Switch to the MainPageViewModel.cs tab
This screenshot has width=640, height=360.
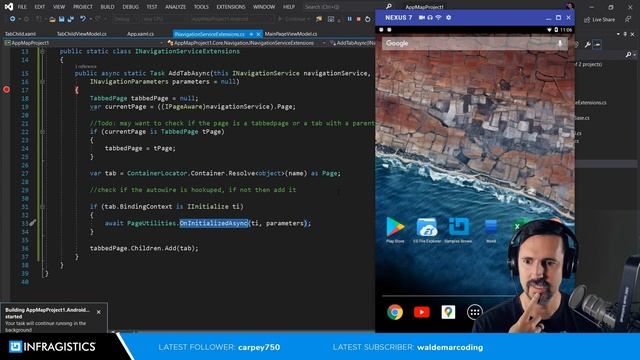click(x=291, y=34)
